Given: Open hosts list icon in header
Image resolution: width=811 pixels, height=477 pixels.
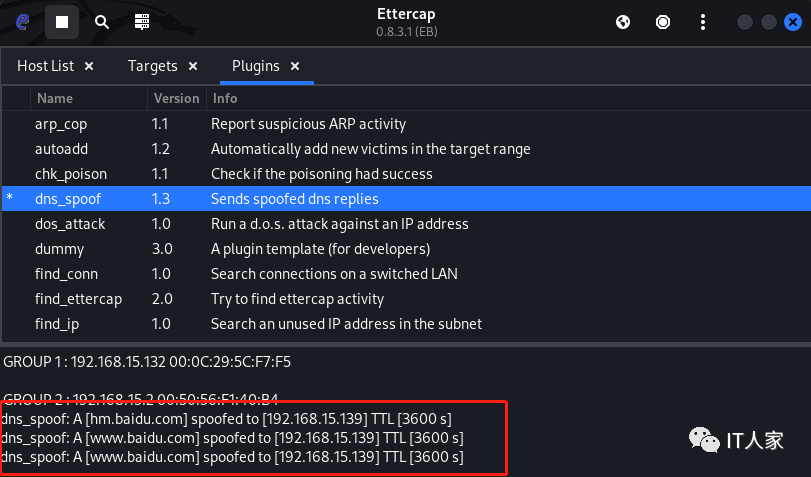Looking at the screenshot, I should pyautogui.click(x=142, y=21).
